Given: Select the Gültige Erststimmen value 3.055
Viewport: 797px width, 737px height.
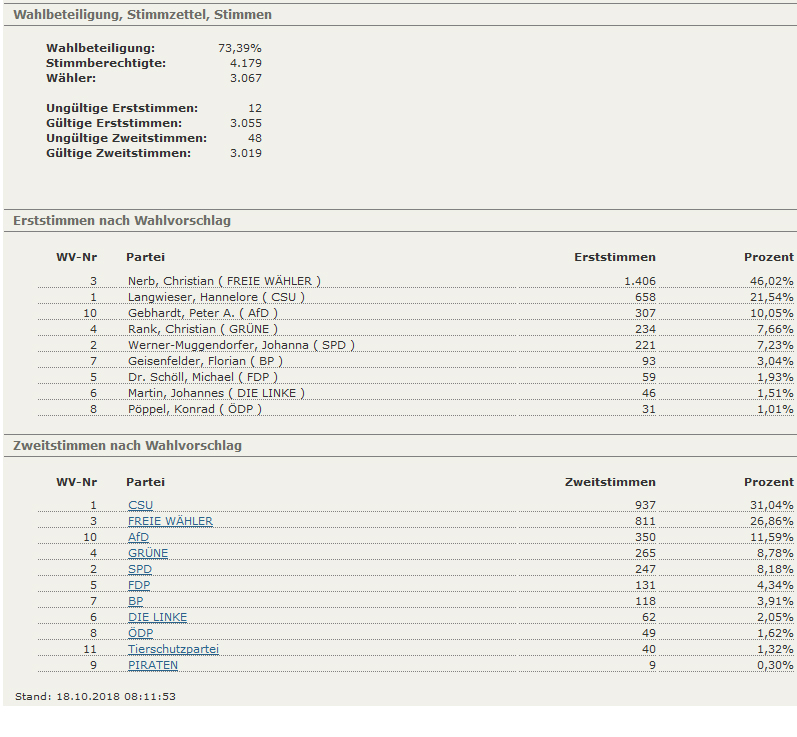Looking at the screenshot, I should click(246, 123).
